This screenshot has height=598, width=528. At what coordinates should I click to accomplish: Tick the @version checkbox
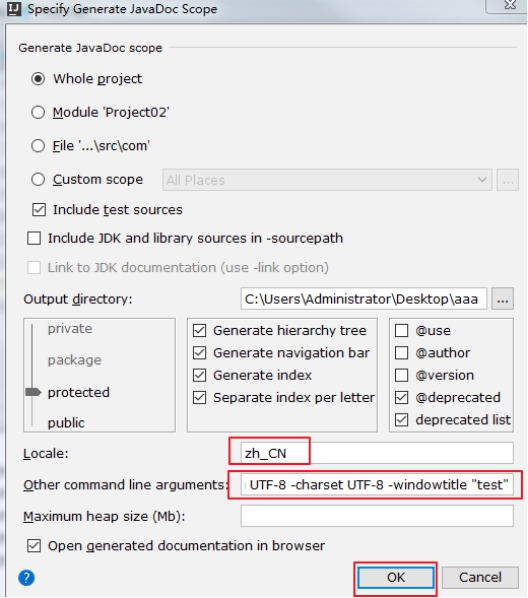point(401,375)
